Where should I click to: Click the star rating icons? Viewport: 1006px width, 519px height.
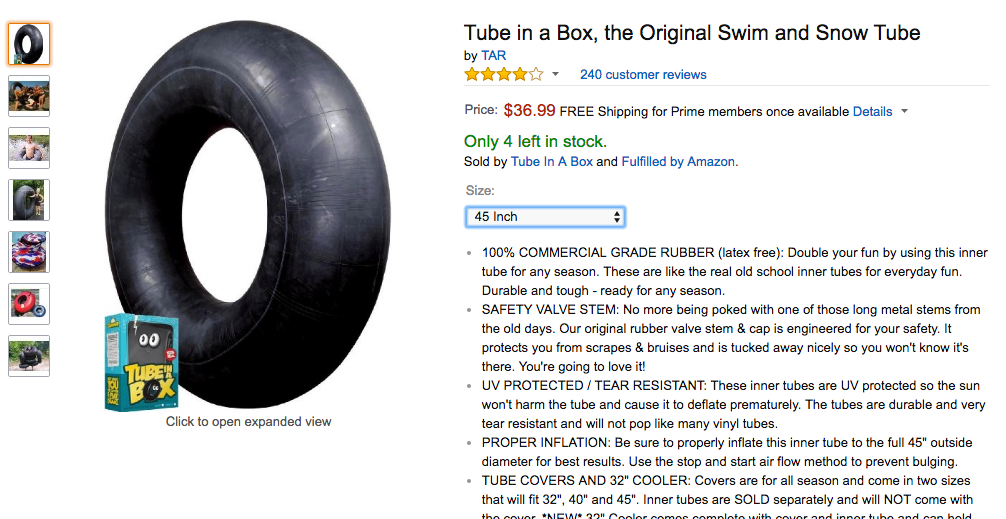point(504,74)
